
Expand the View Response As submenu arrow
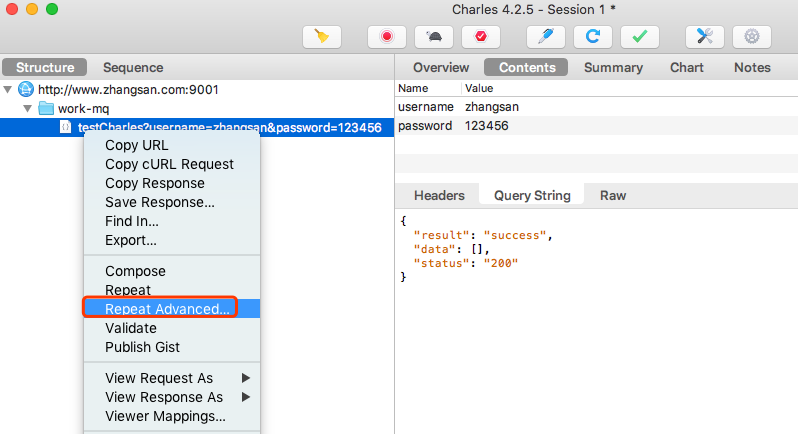[246, 397]
